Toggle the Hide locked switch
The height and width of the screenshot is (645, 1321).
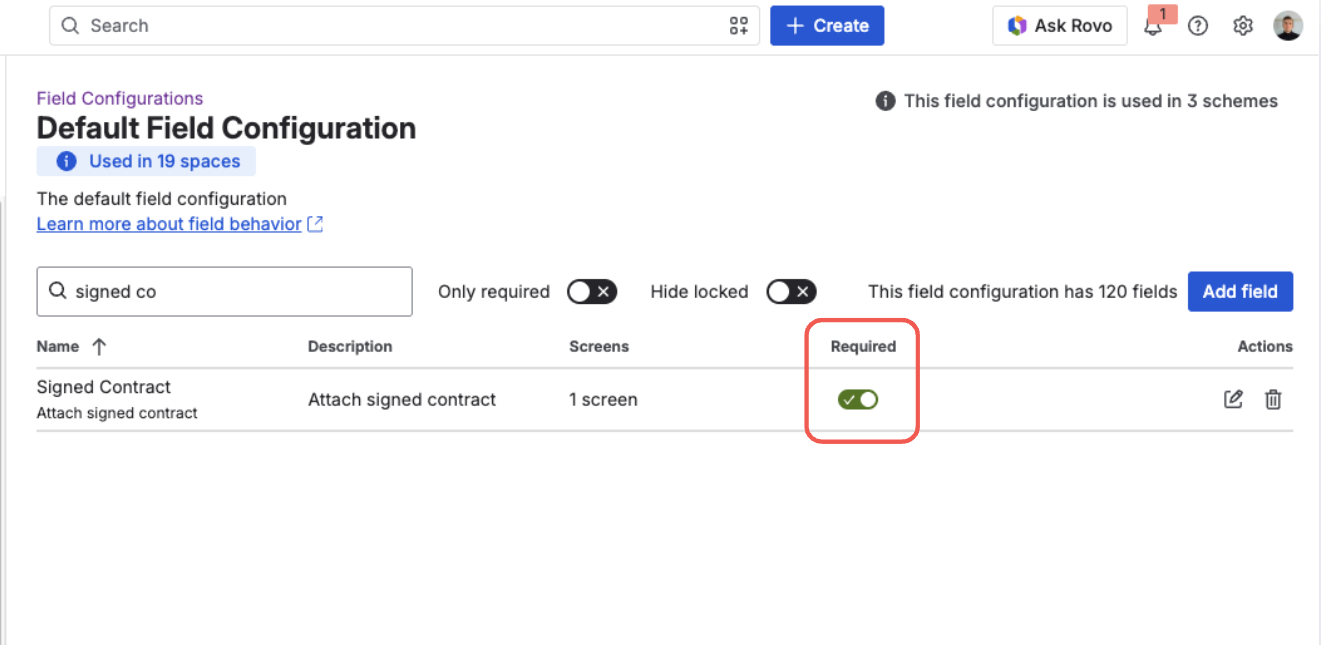click(x=792, y=292)
